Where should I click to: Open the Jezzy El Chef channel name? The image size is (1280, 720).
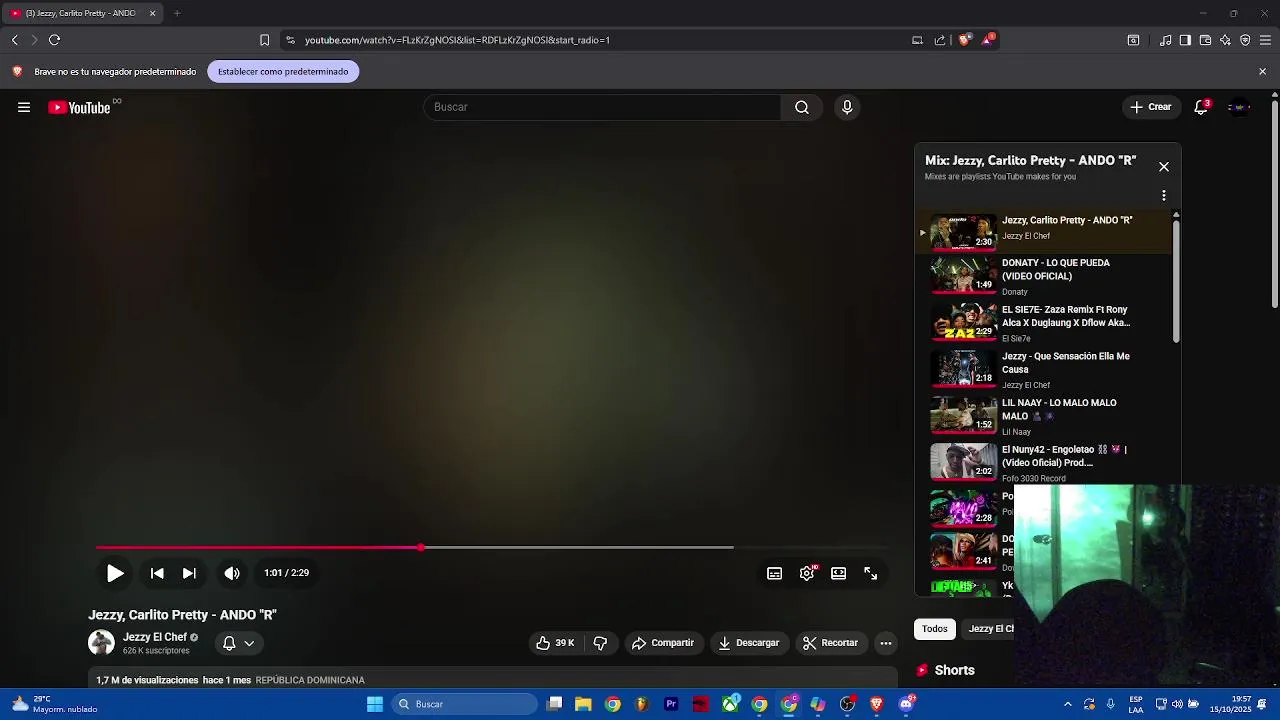155,637
